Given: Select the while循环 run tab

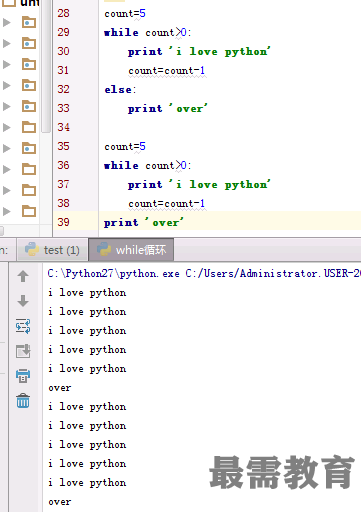Looking at the screenshot, I should click(131, 250).
